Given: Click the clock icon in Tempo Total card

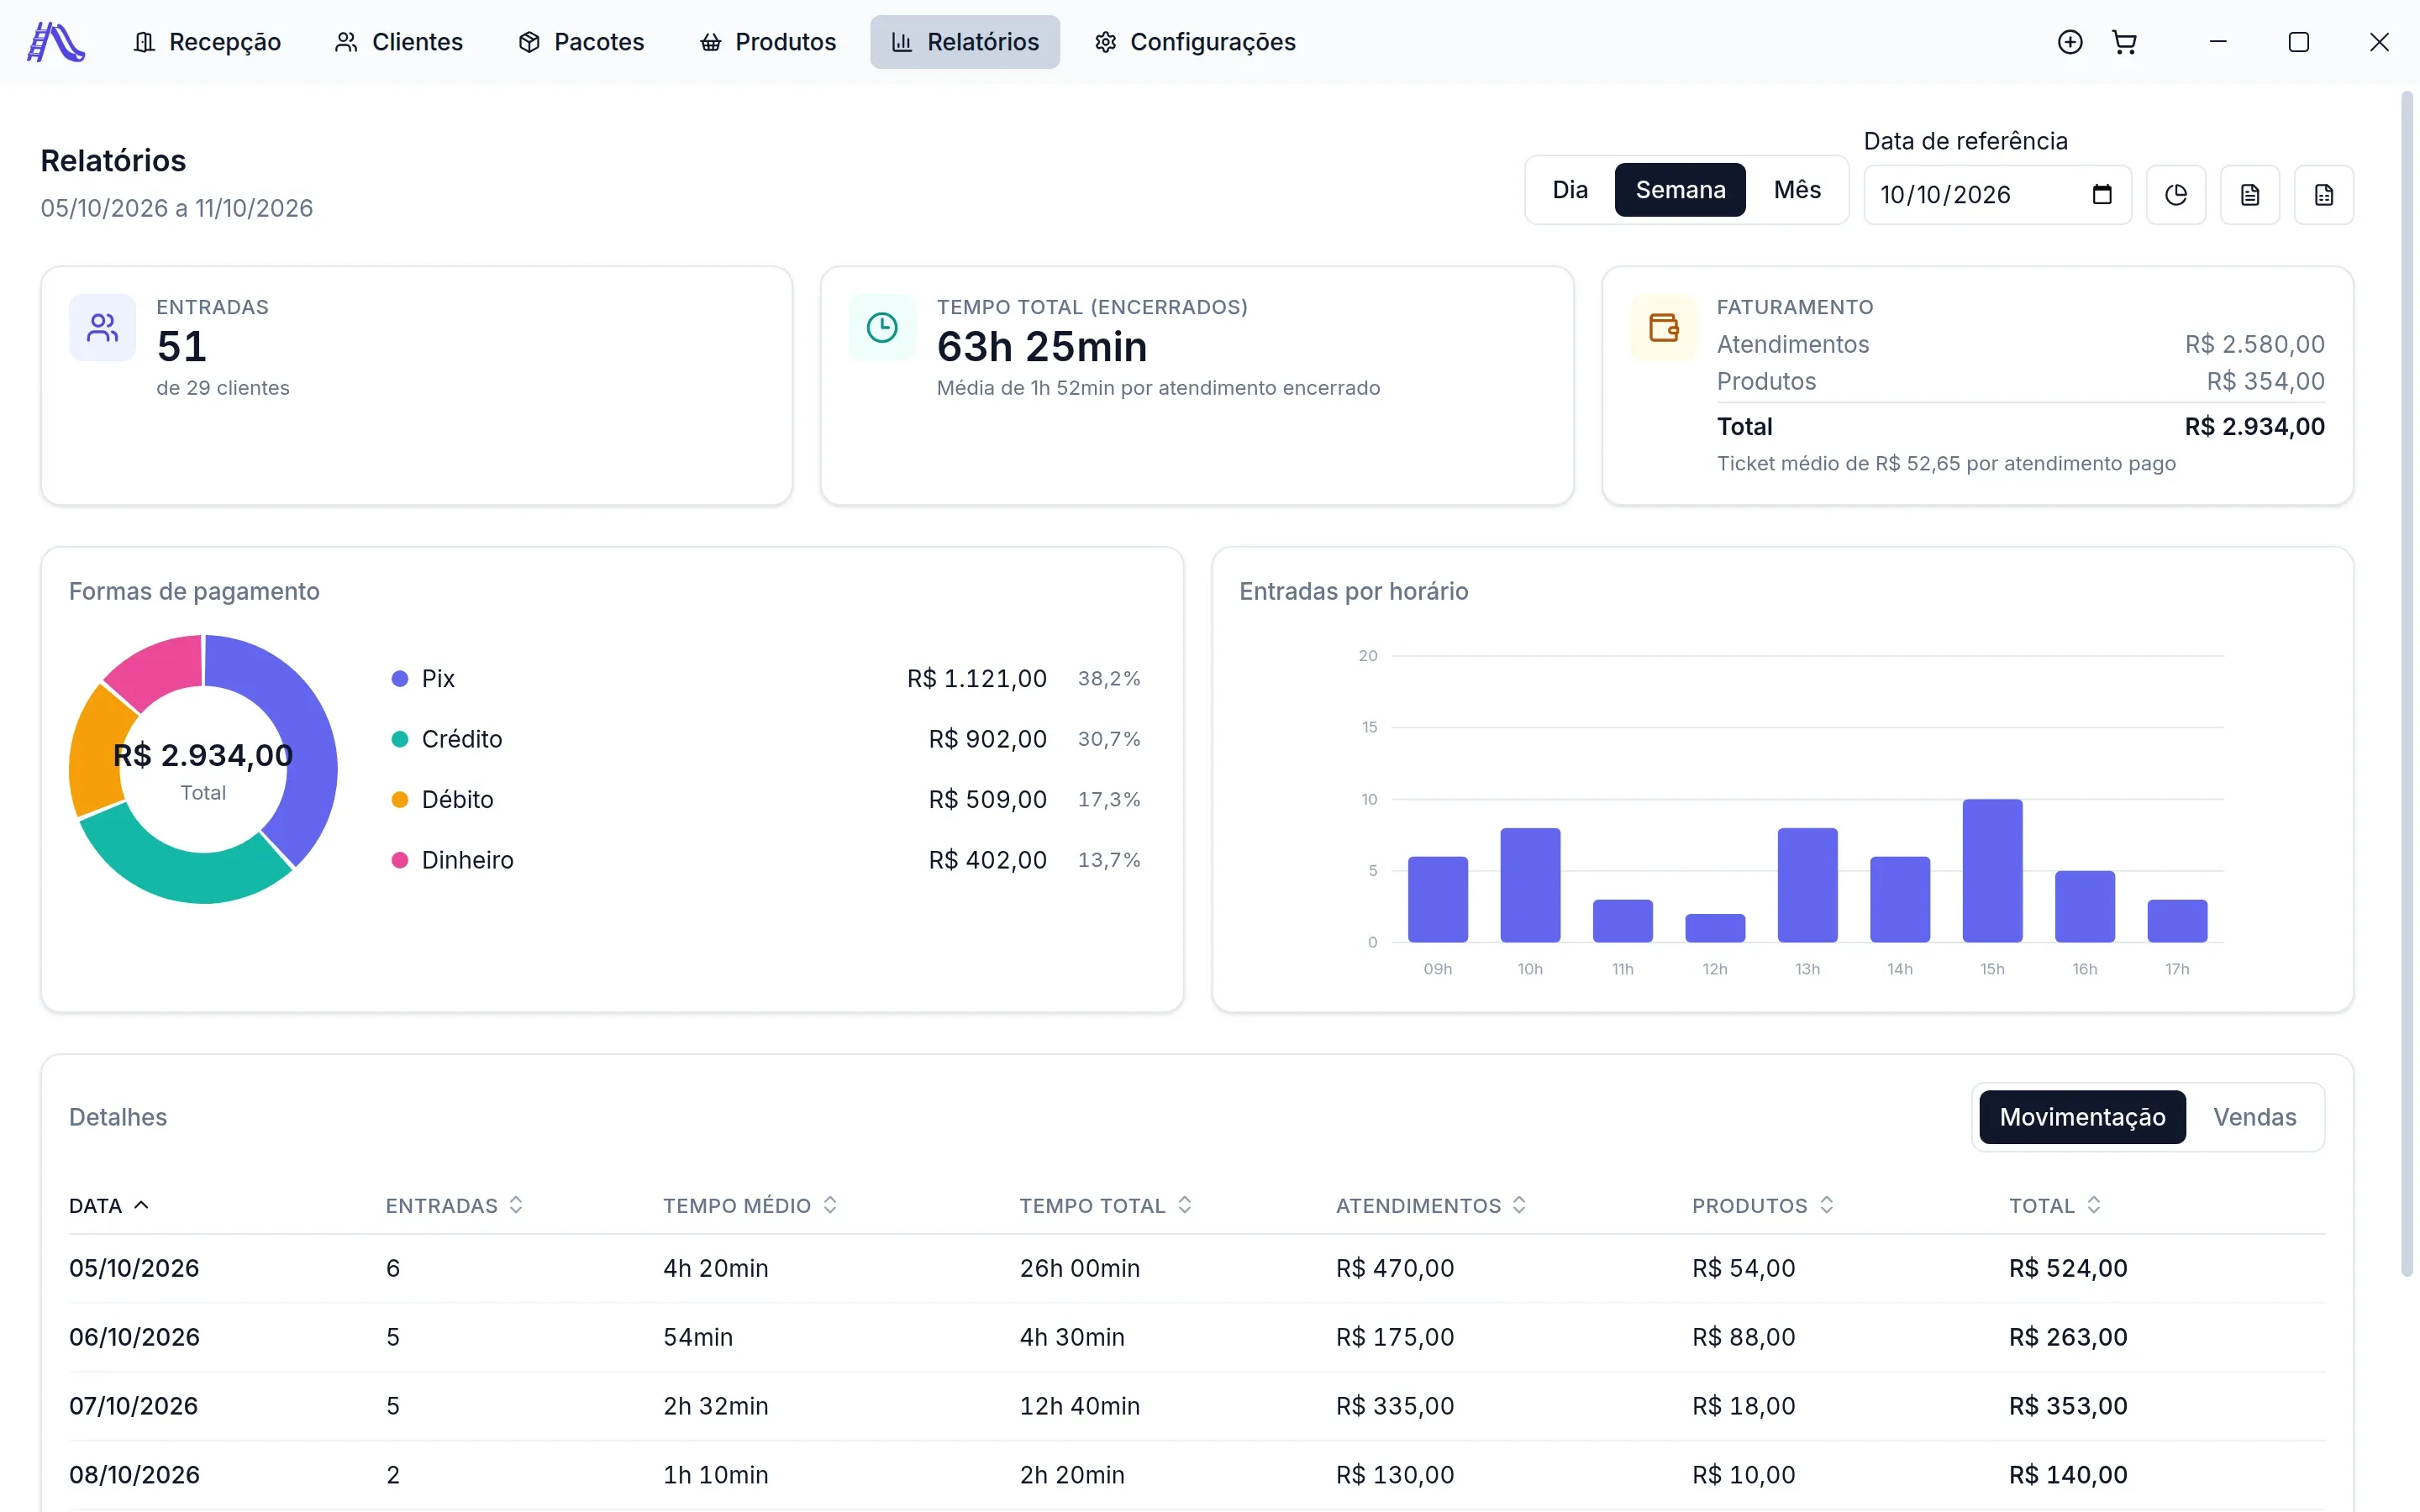Looking at the screenshot, I should (x=882, y=327).
